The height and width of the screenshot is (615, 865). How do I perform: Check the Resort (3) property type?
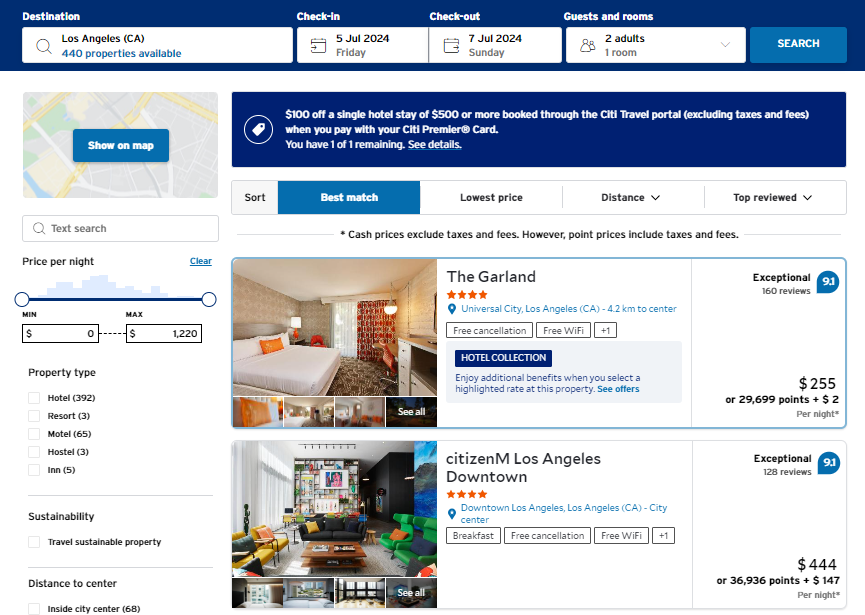(x=34, y=416)
